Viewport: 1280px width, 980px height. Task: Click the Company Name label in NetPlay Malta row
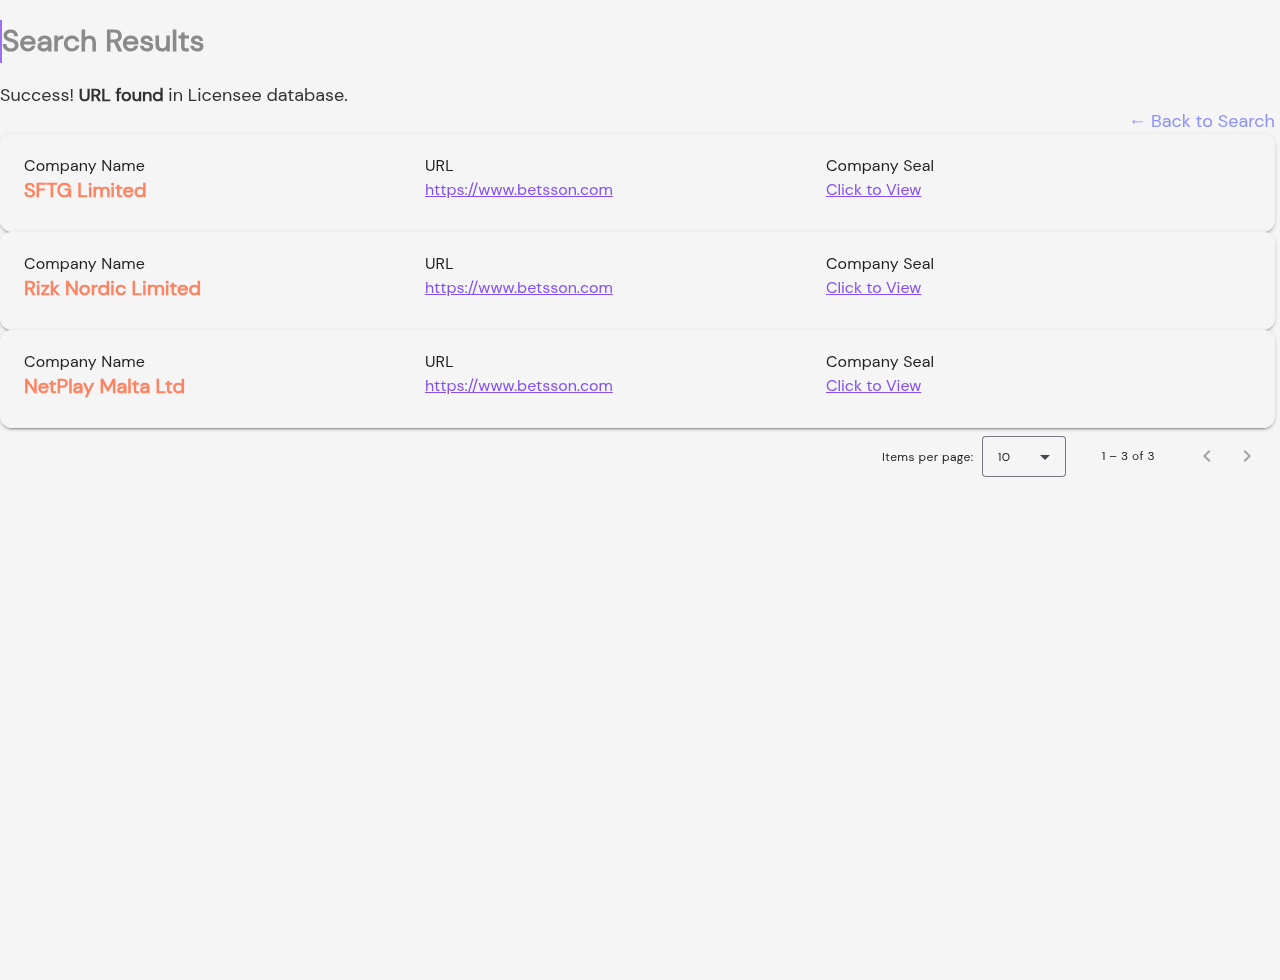click(x=84, y=362)
